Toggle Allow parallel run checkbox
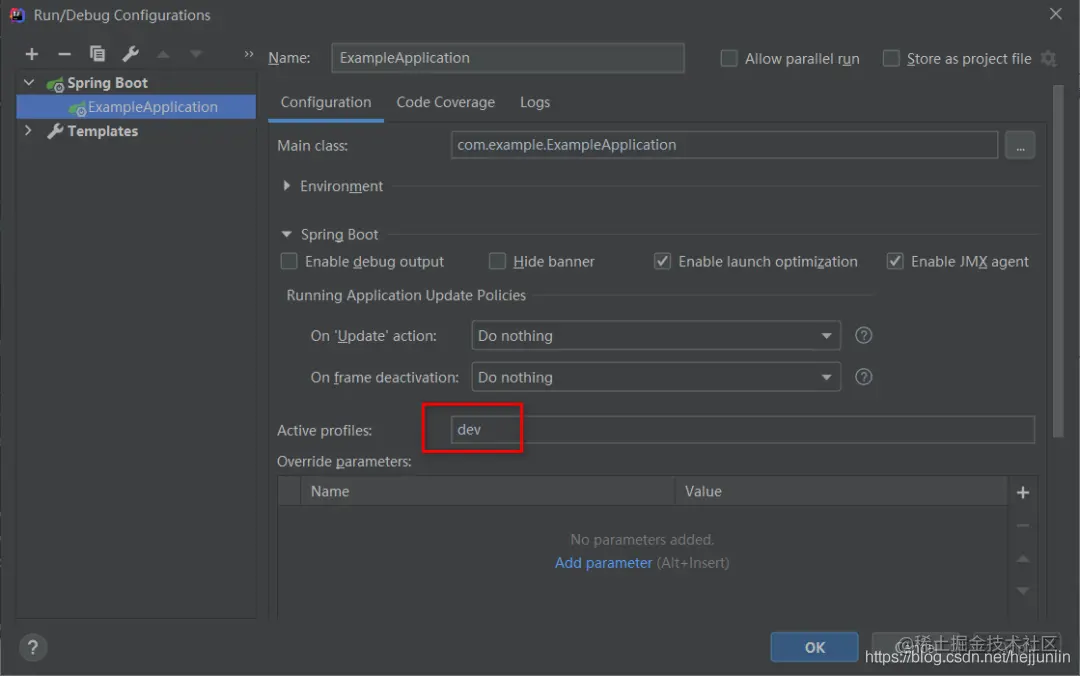Screen dimensions: 1080x676 (x=729, y=59)
